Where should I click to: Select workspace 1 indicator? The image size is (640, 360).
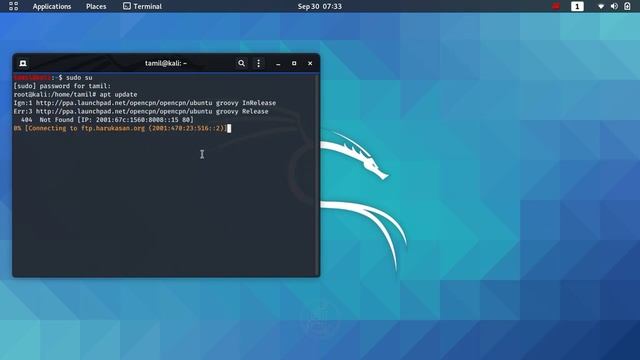click(577, 7)
